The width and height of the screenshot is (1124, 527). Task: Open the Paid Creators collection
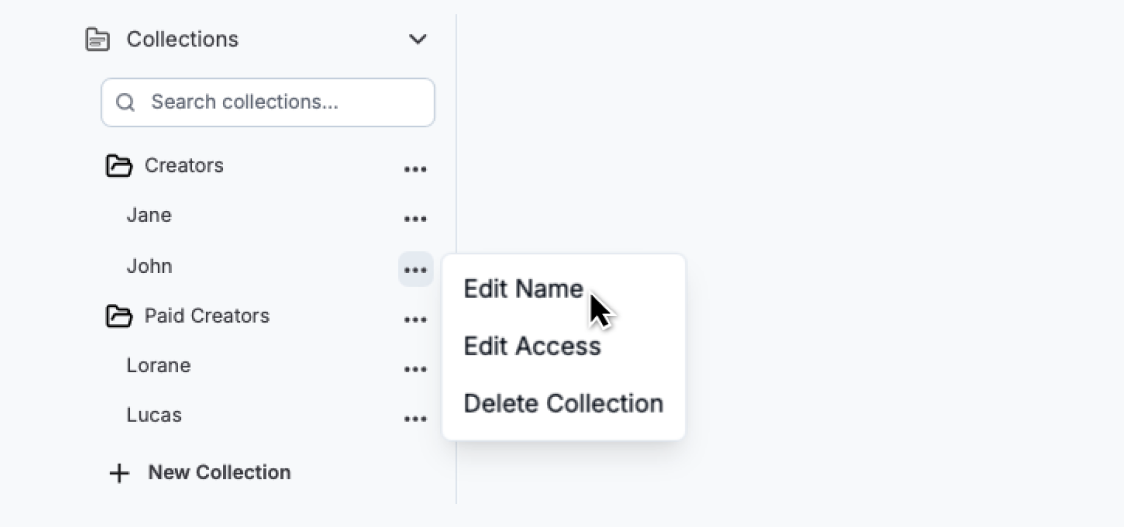[x=207, y=316]
